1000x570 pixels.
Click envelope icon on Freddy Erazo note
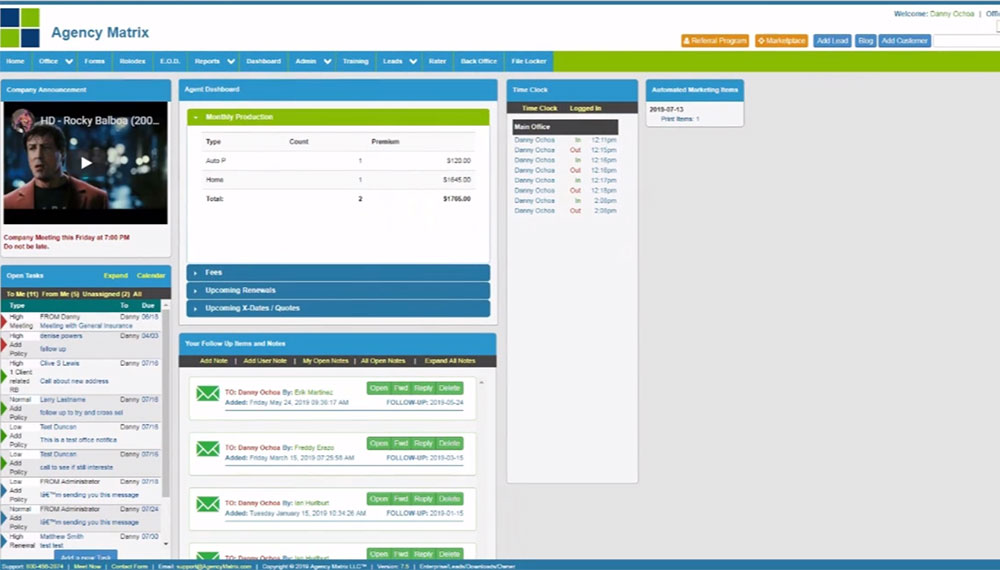208,448
